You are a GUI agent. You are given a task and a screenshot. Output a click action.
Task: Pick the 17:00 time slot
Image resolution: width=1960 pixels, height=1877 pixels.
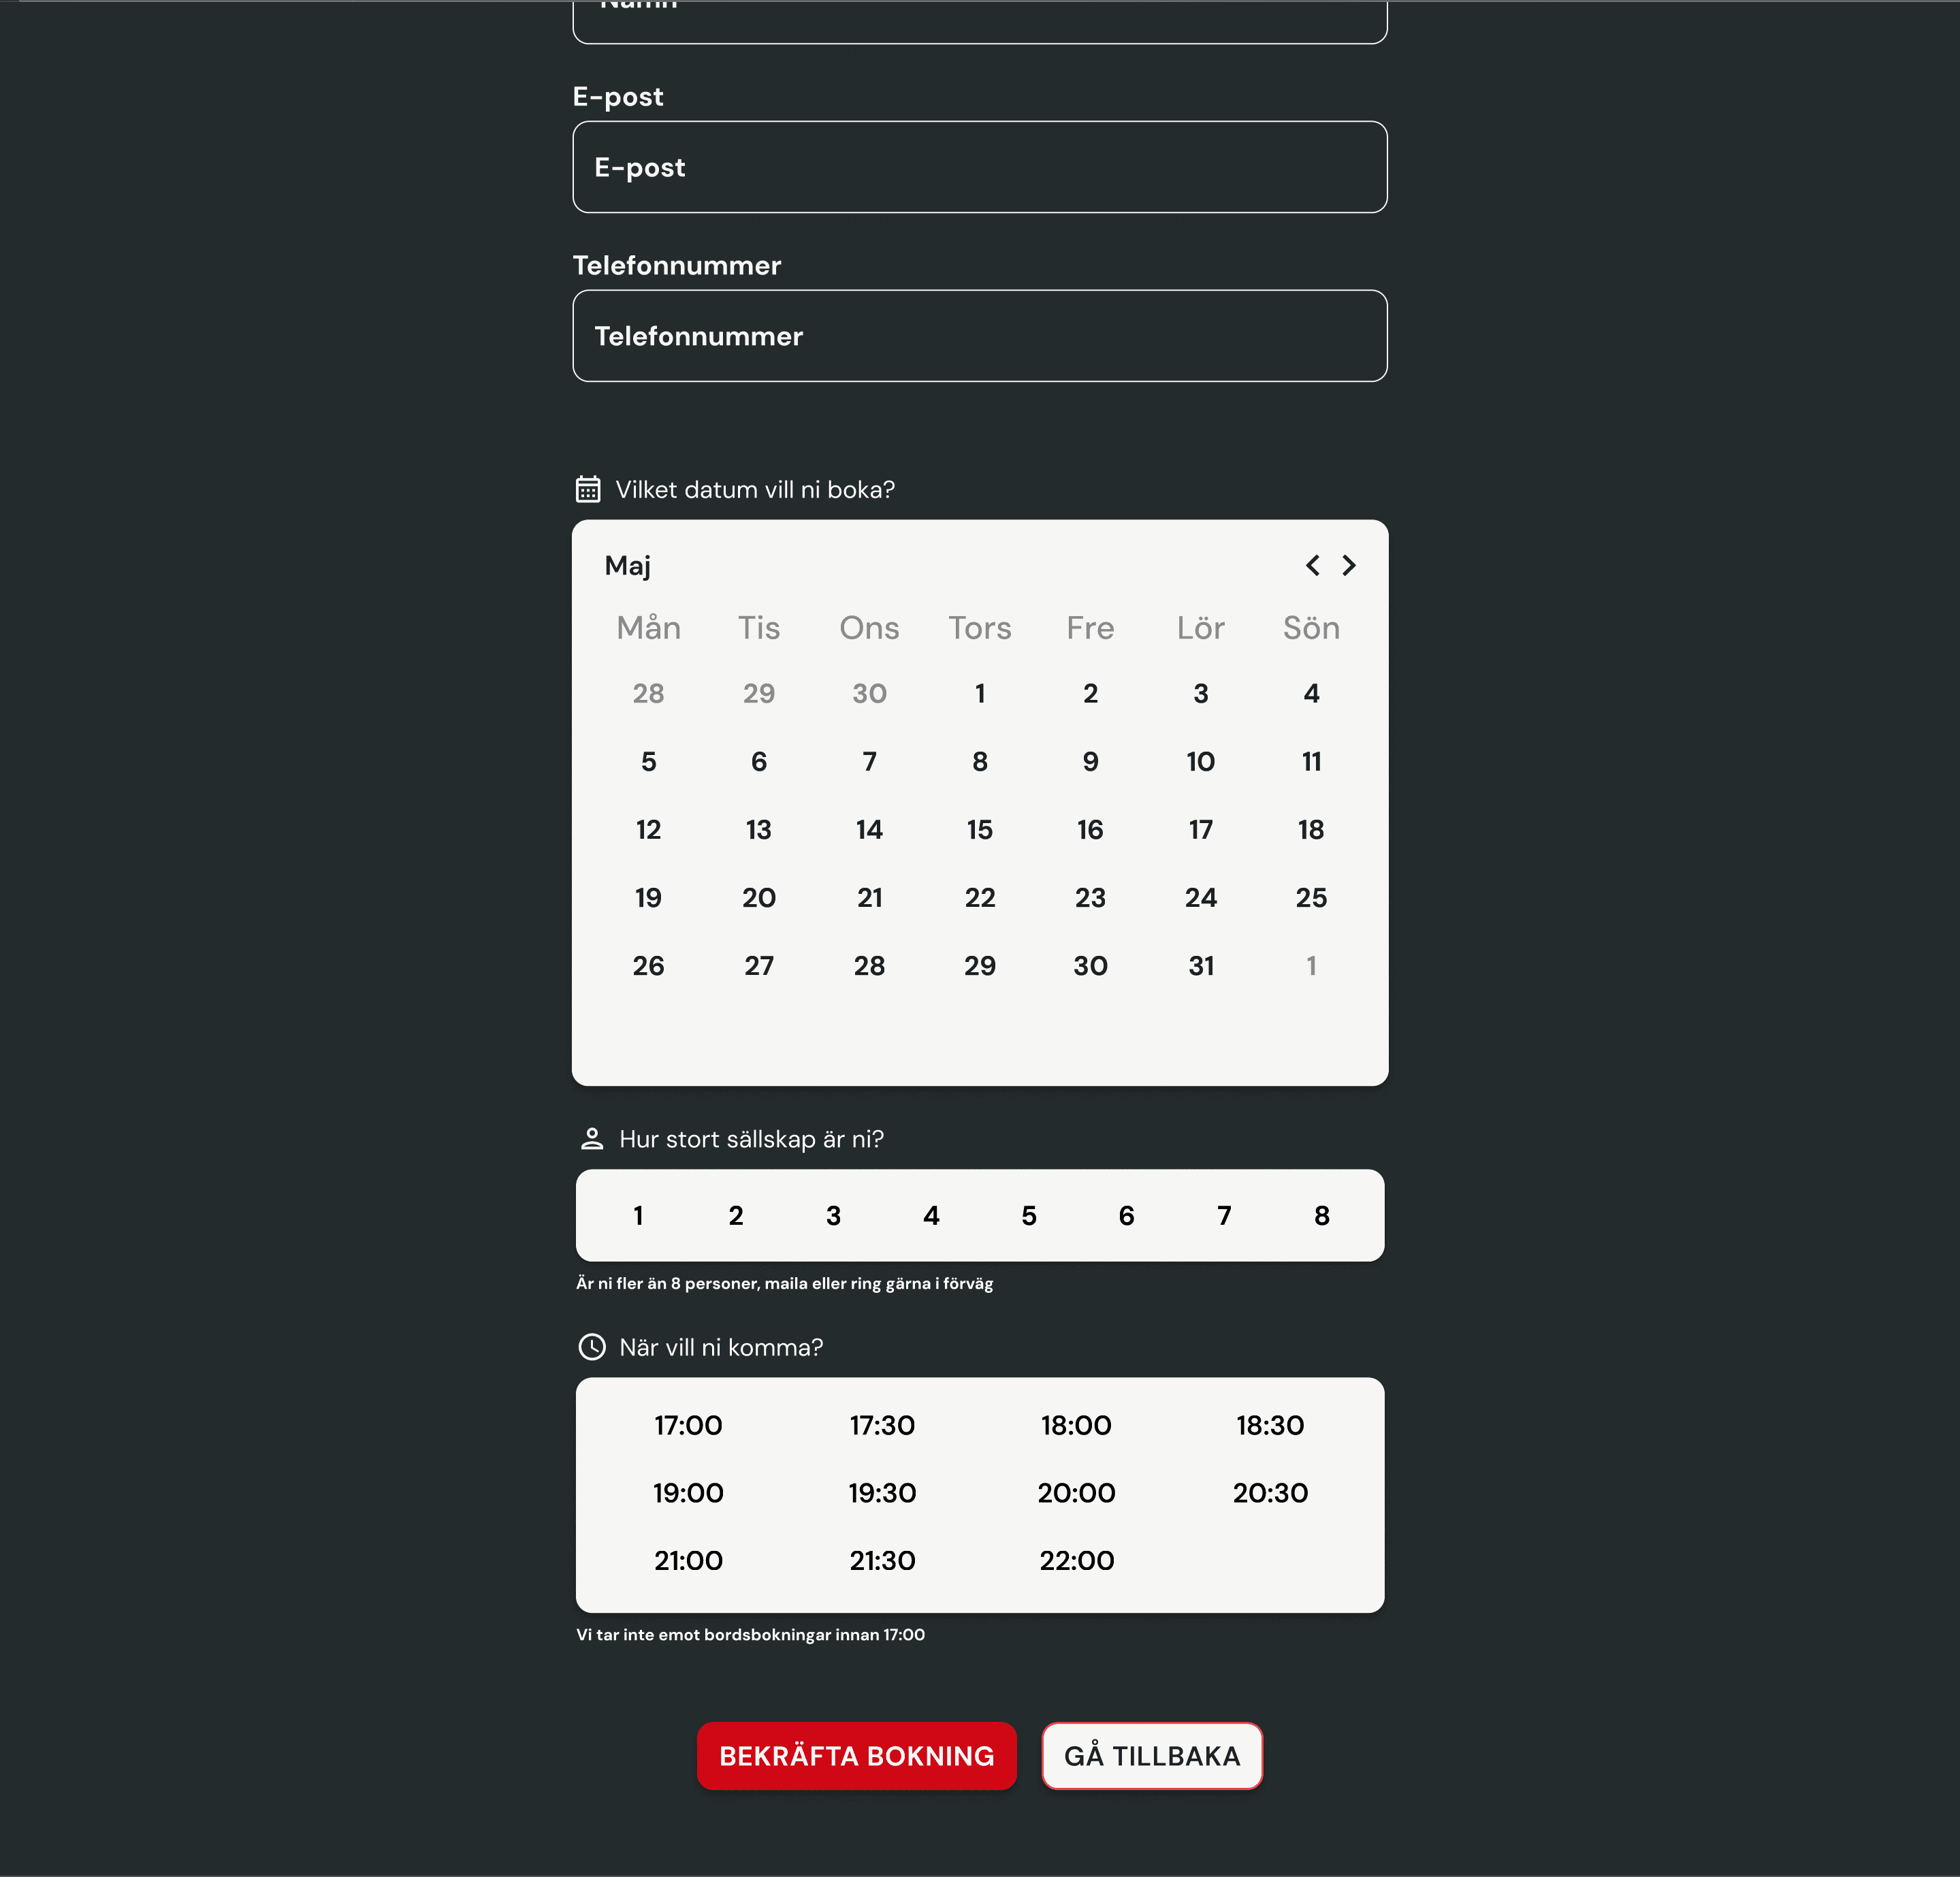(x=688, y=1425)
